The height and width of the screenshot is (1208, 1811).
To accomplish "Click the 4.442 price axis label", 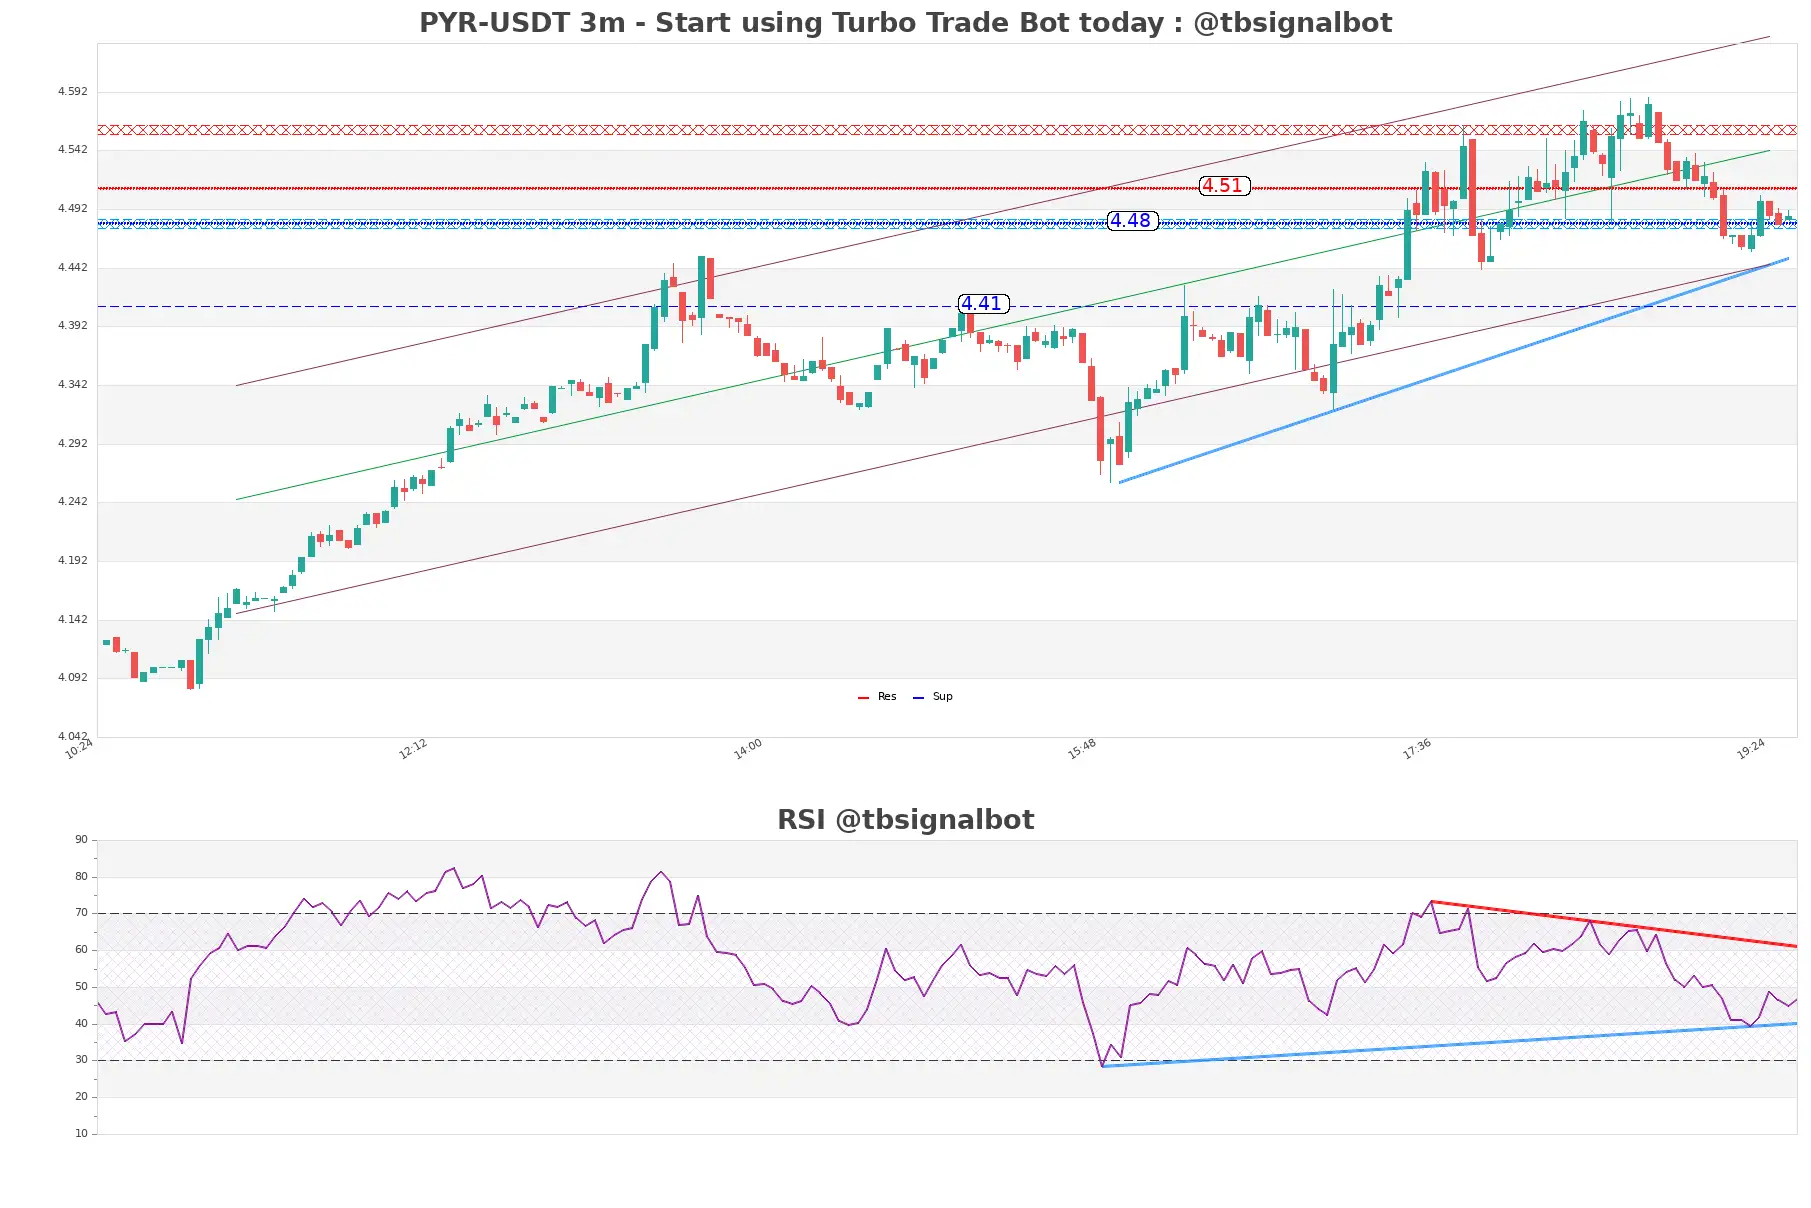I will (x=73, y=267).
